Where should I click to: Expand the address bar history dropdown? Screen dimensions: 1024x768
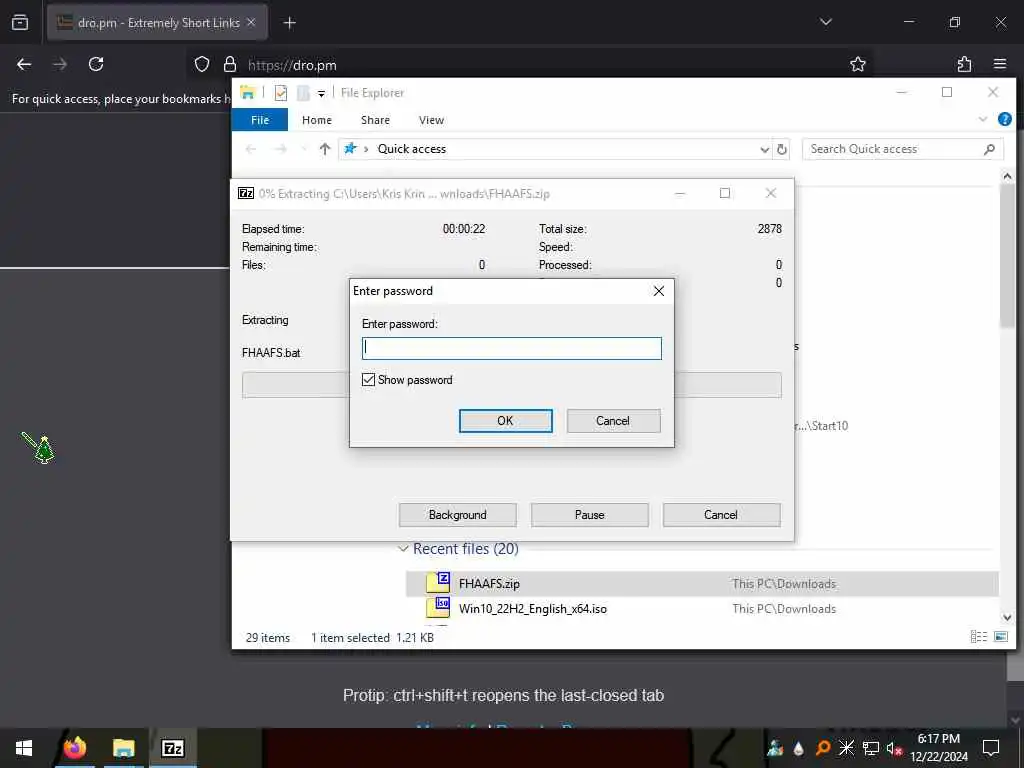pos(764,150)
